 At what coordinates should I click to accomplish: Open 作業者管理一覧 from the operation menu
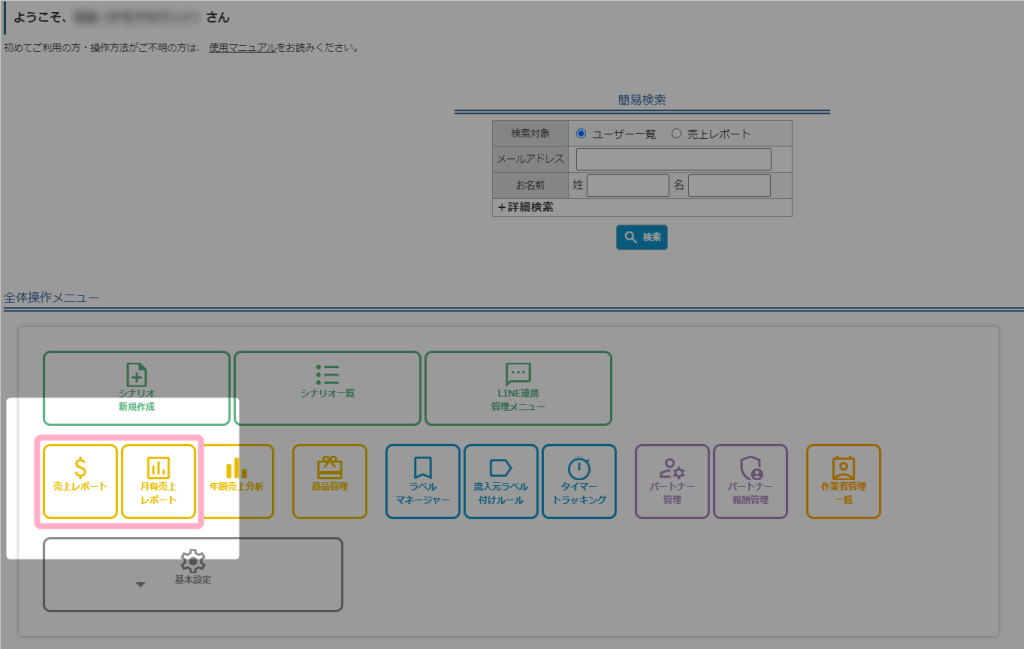pos(844,481)
